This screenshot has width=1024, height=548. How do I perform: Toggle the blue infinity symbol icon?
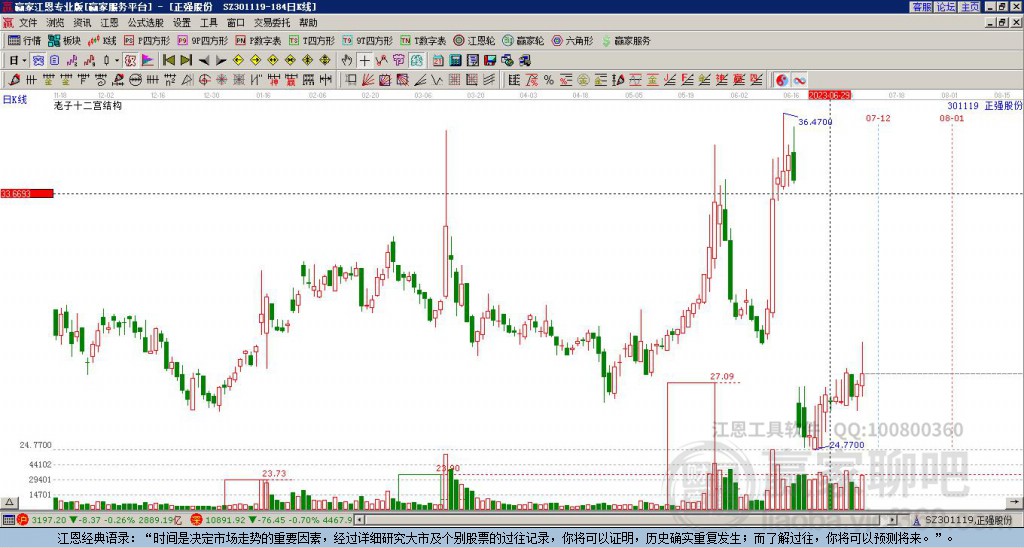[x=799, y=80]
